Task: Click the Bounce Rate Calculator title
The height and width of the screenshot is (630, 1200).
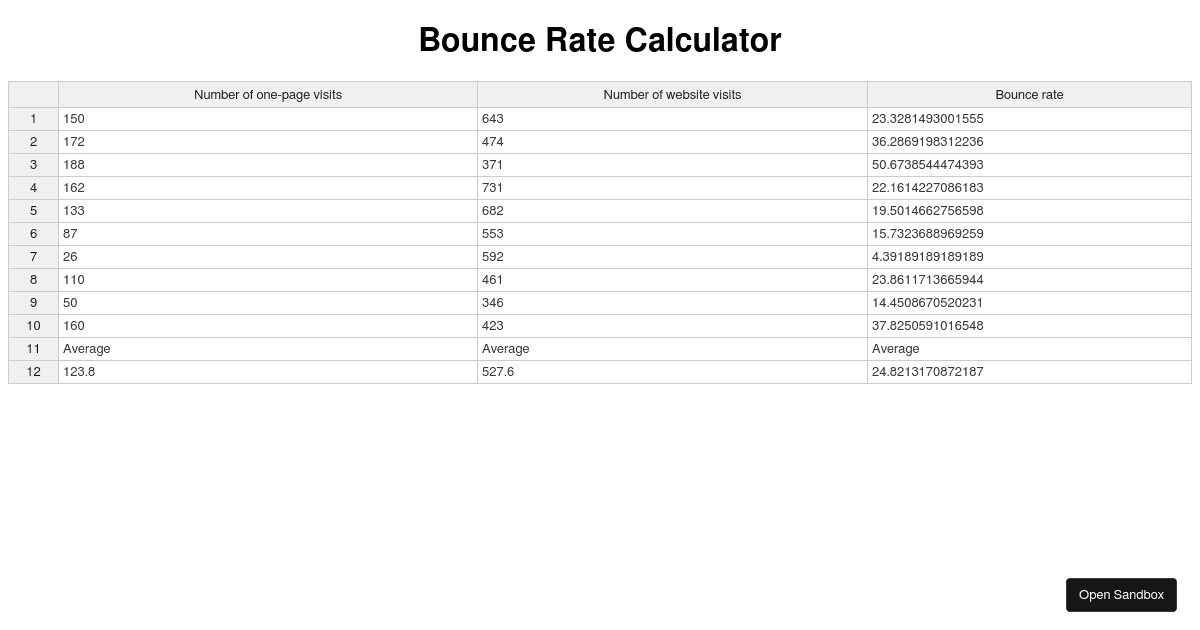Action: click(599, 40)
